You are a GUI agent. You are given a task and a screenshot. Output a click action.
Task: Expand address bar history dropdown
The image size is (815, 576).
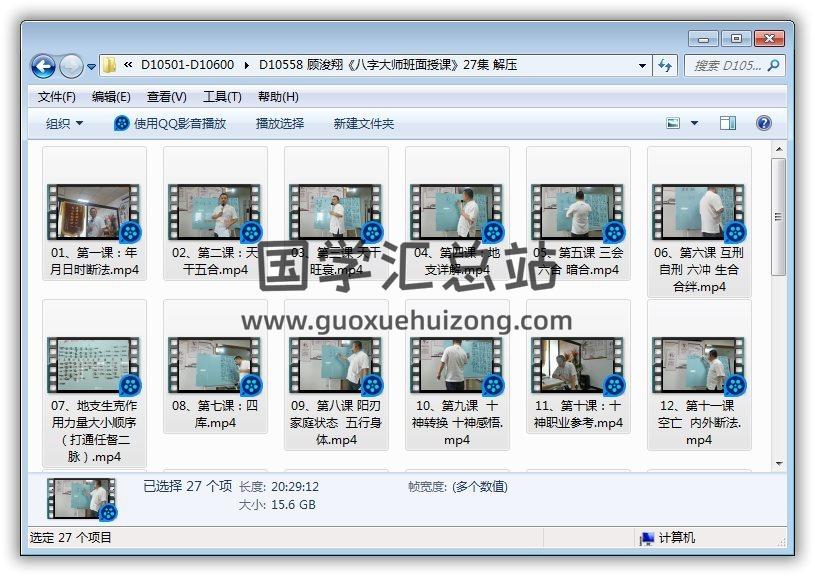(x=642, y=66)
